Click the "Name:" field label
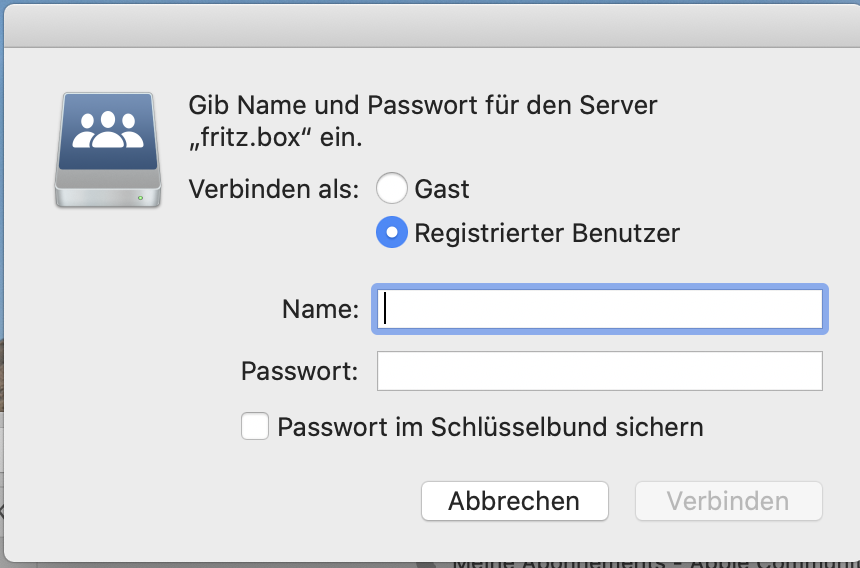Screen dimensions: 860x568 coord(320,309)
